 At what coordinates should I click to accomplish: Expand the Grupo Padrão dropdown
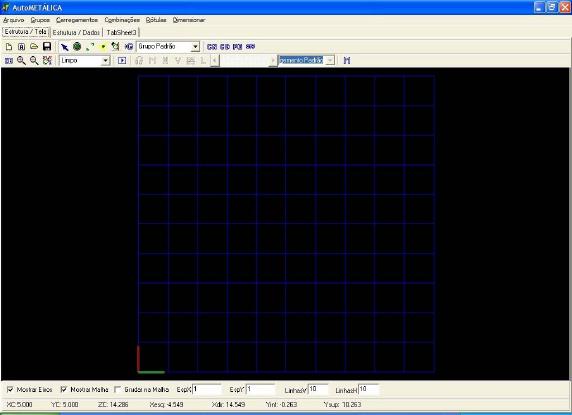point(196,47)
